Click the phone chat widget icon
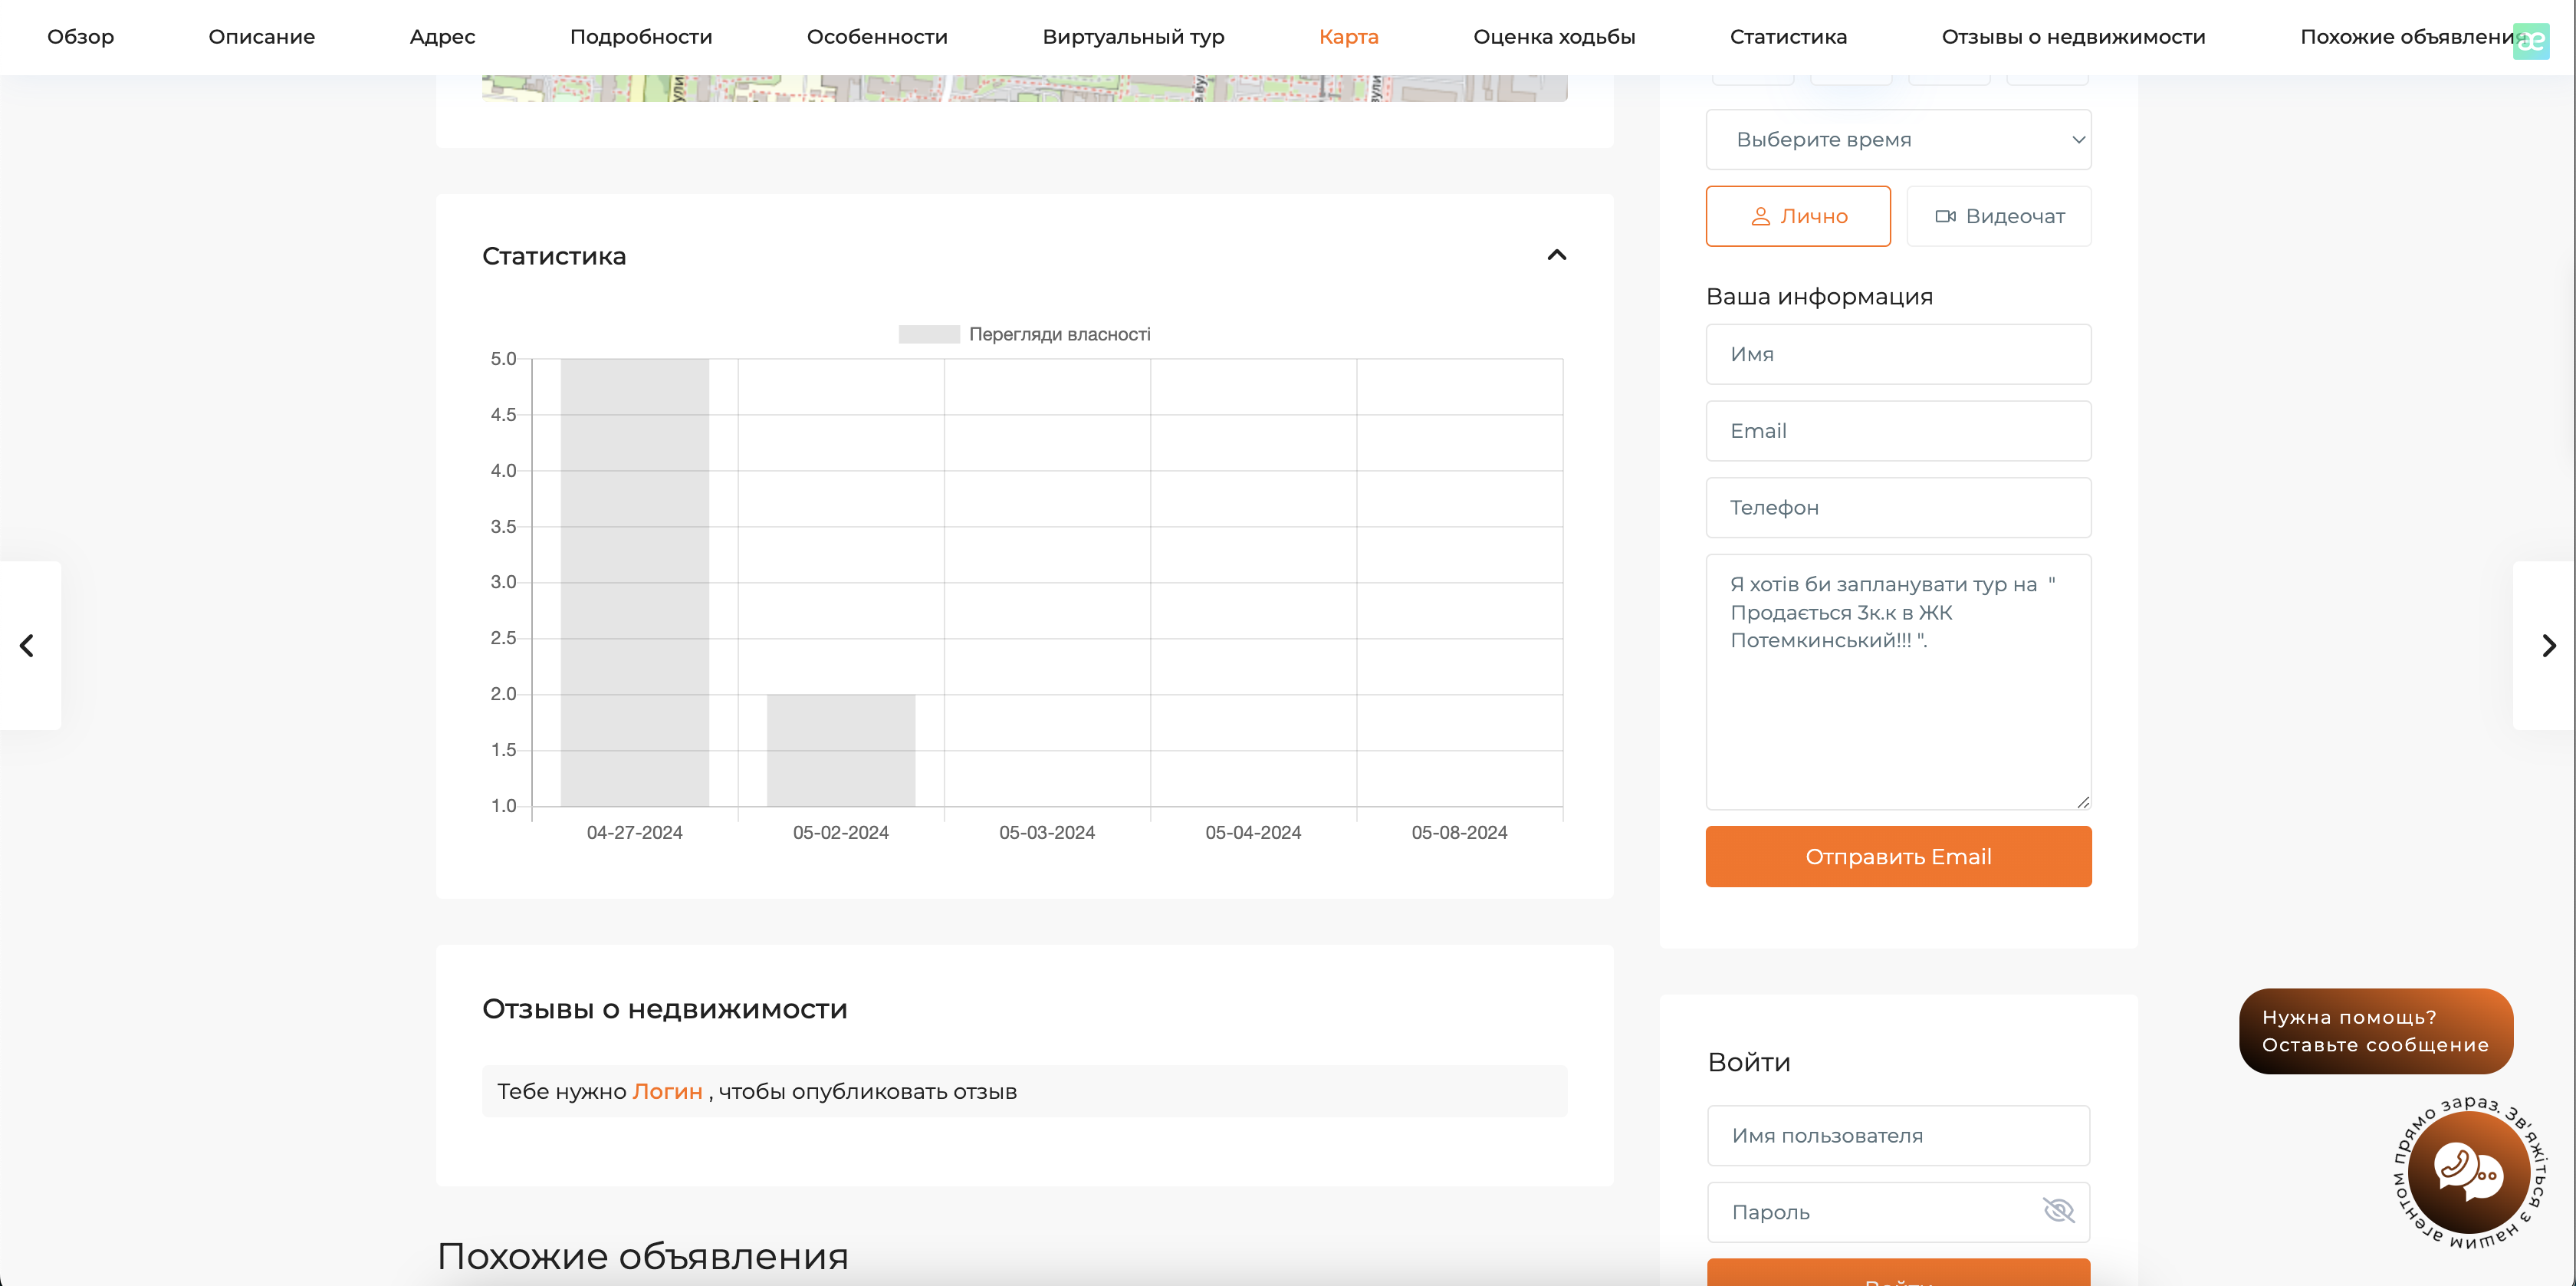Screen dimensions: 2576x1286 click(2467, 1171)
